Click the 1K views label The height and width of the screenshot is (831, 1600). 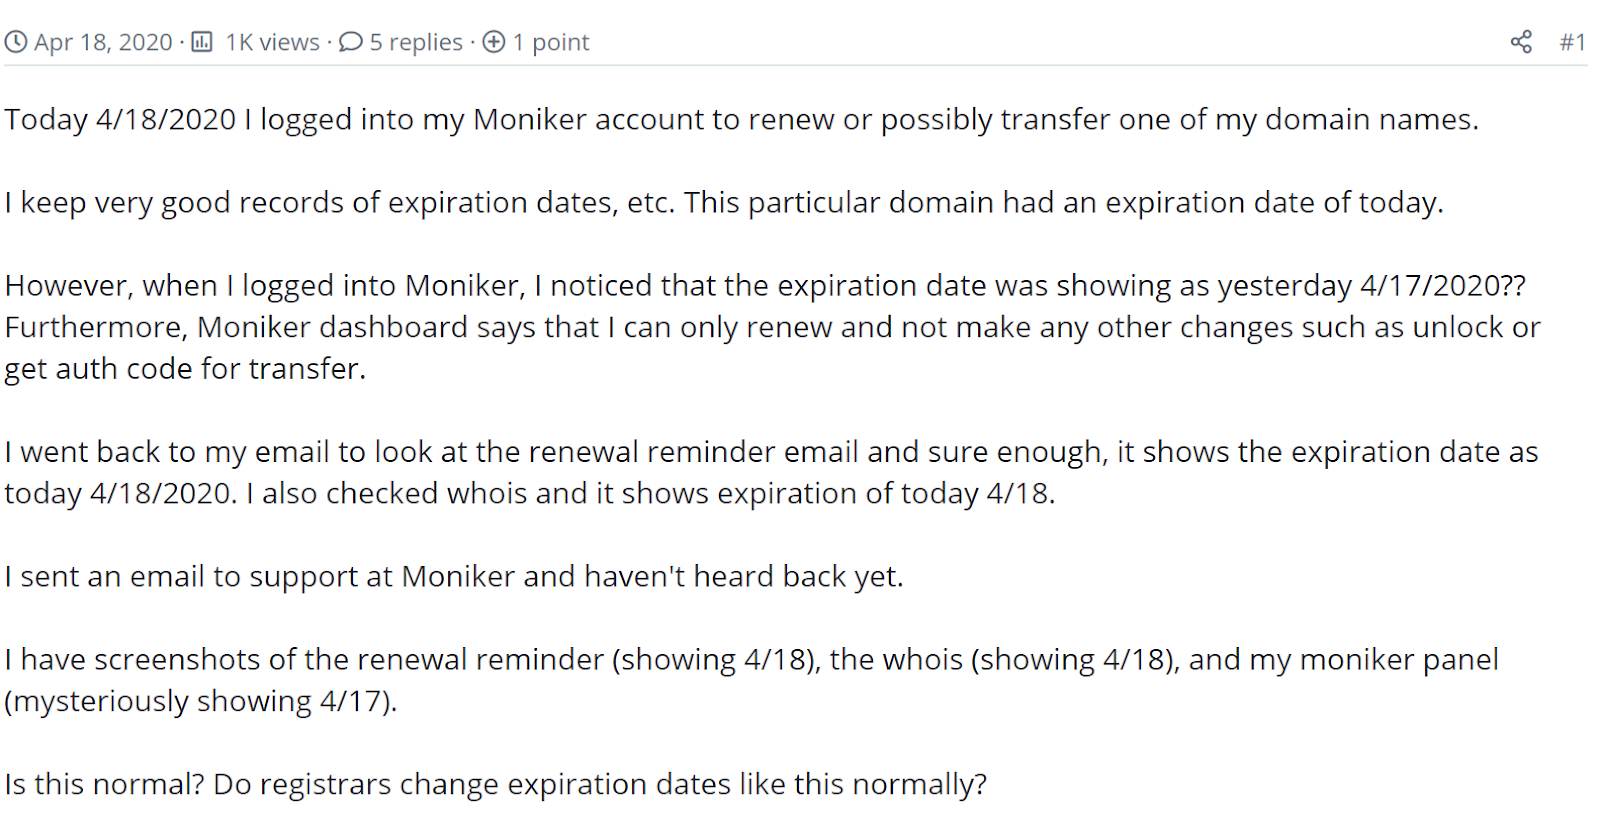[272, 42]
